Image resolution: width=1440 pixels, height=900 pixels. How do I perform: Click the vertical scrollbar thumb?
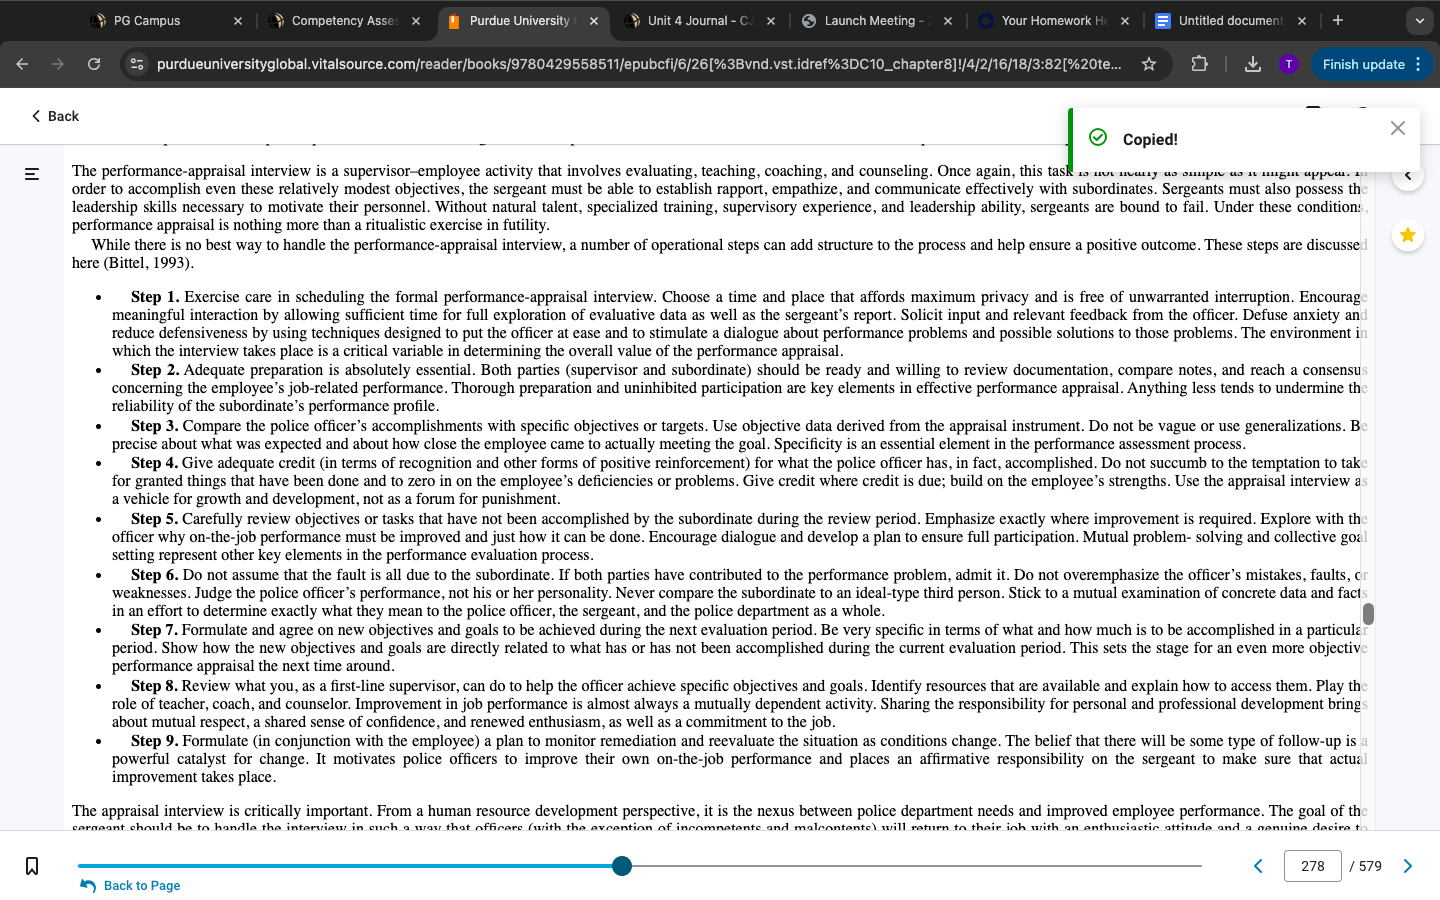[x=1368, y=614]
